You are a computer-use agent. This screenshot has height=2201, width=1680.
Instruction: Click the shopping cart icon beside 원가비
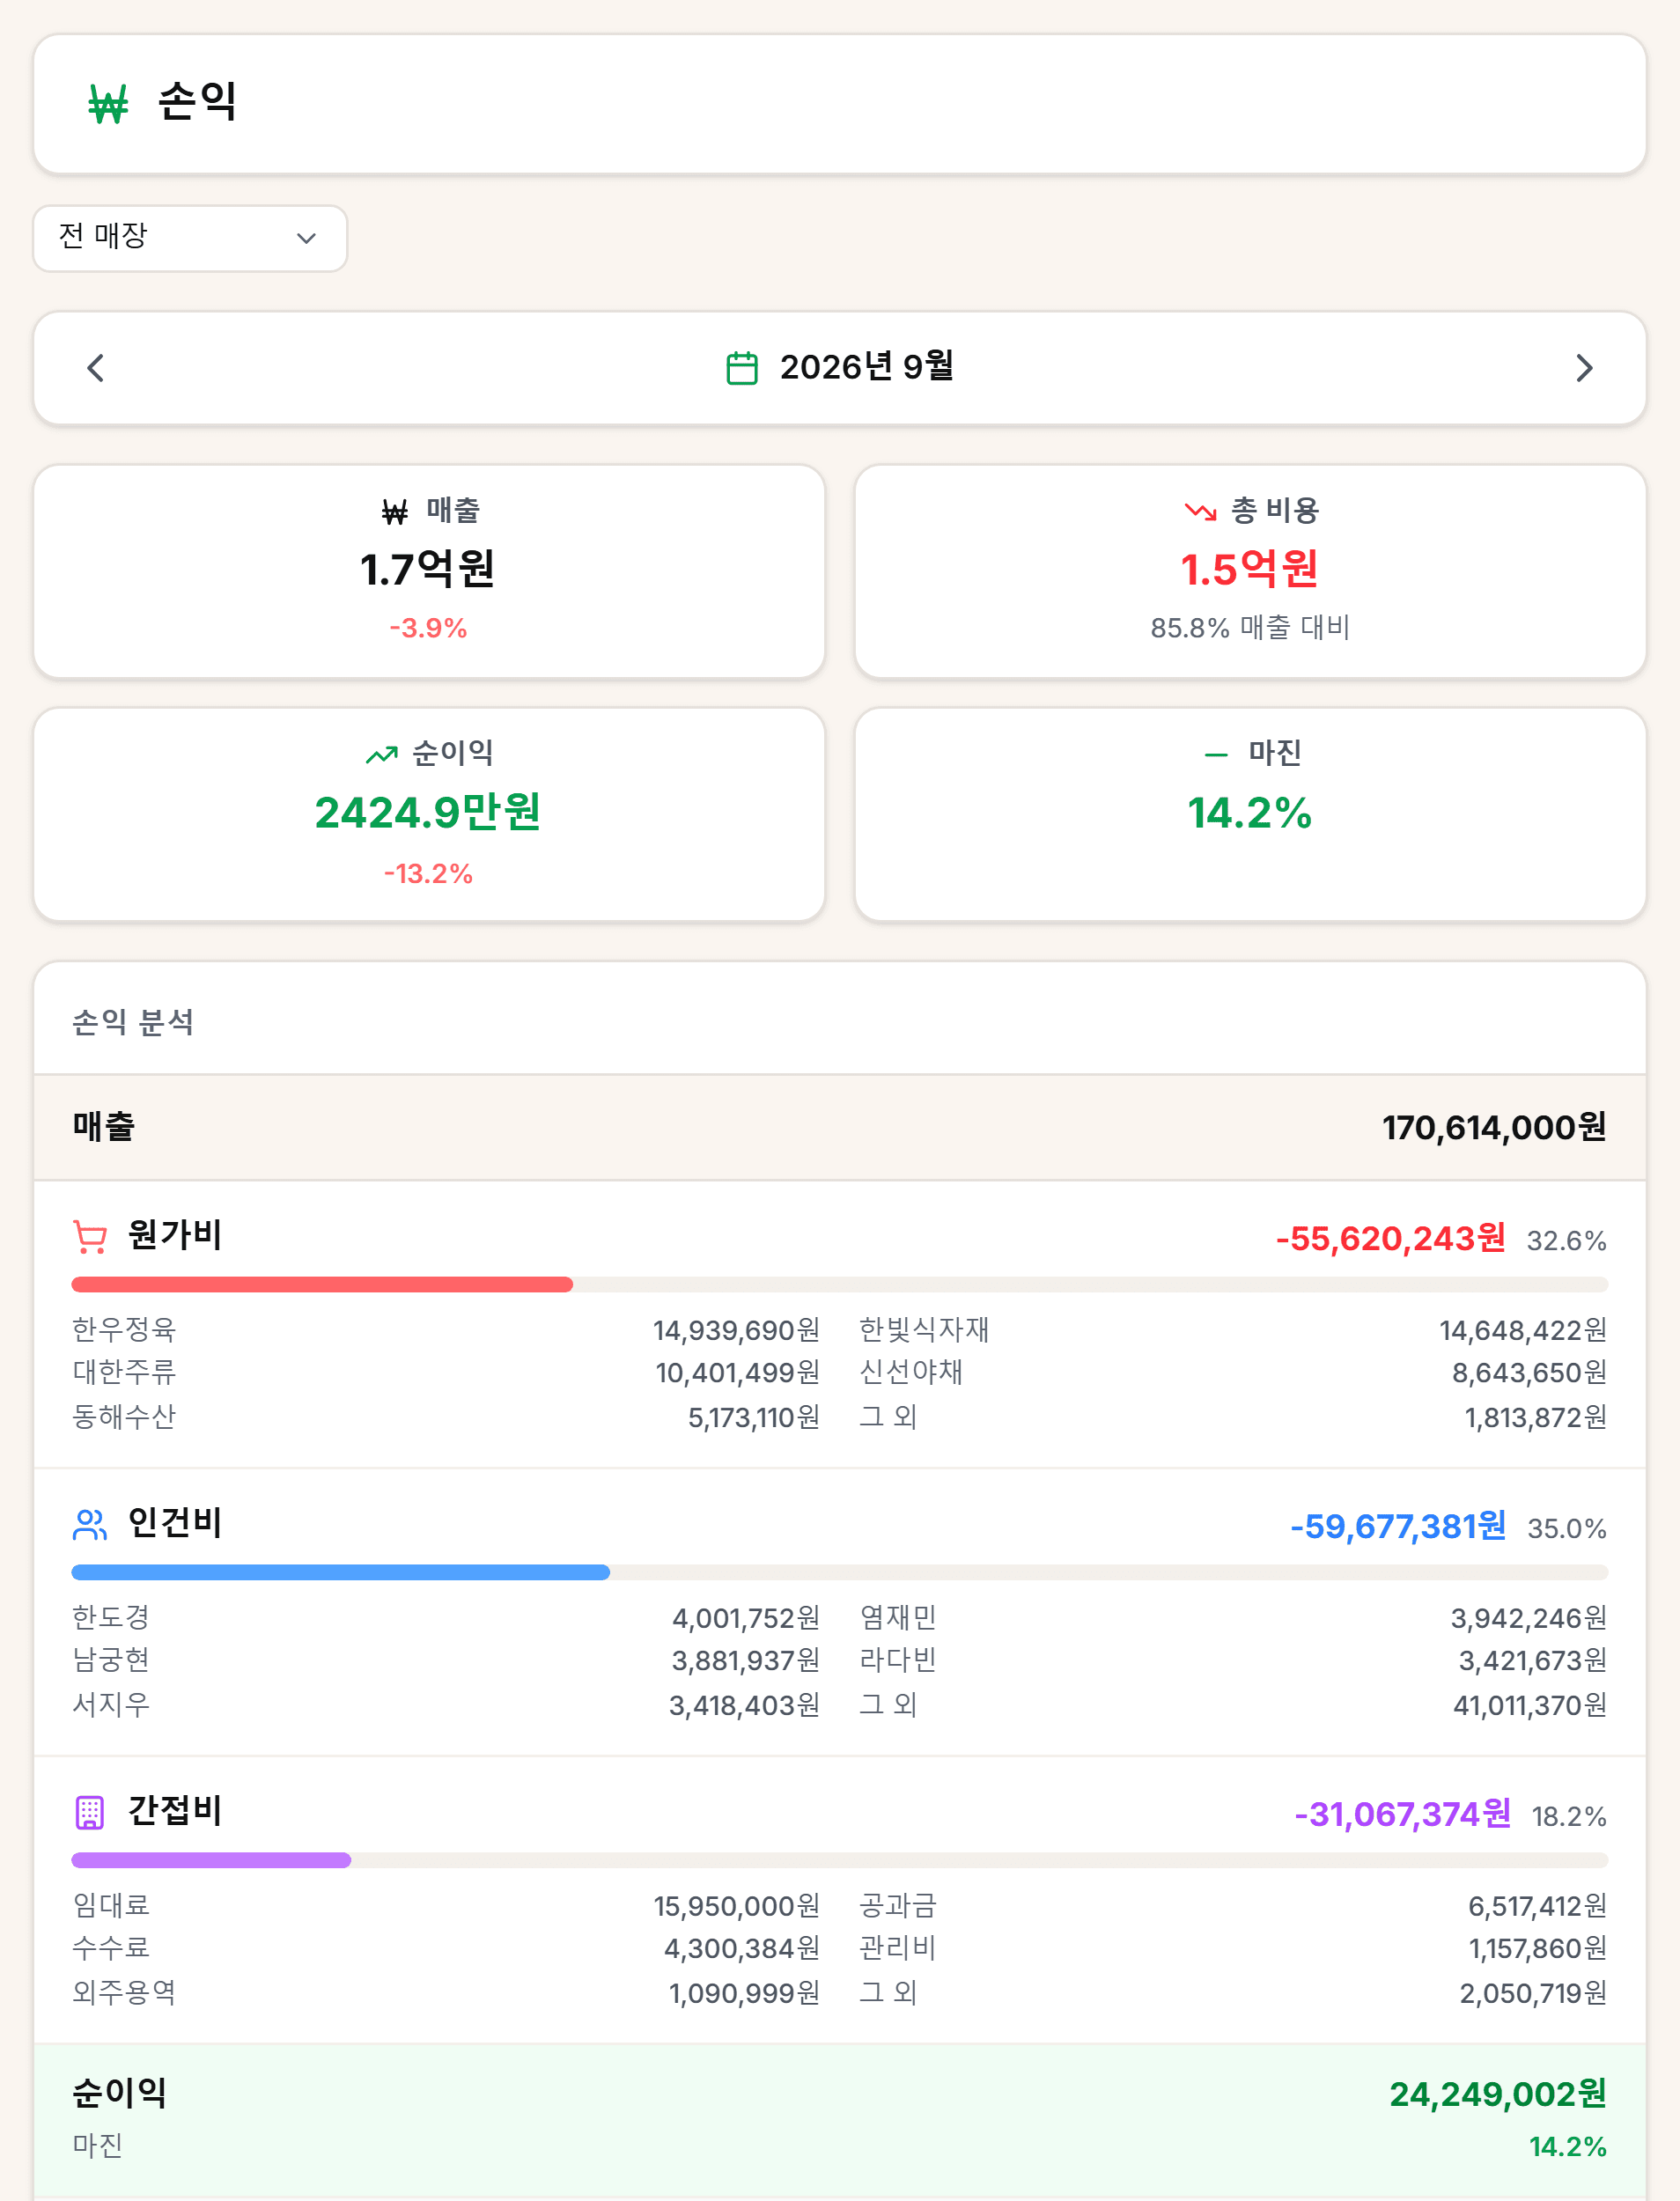[90, 1237]
